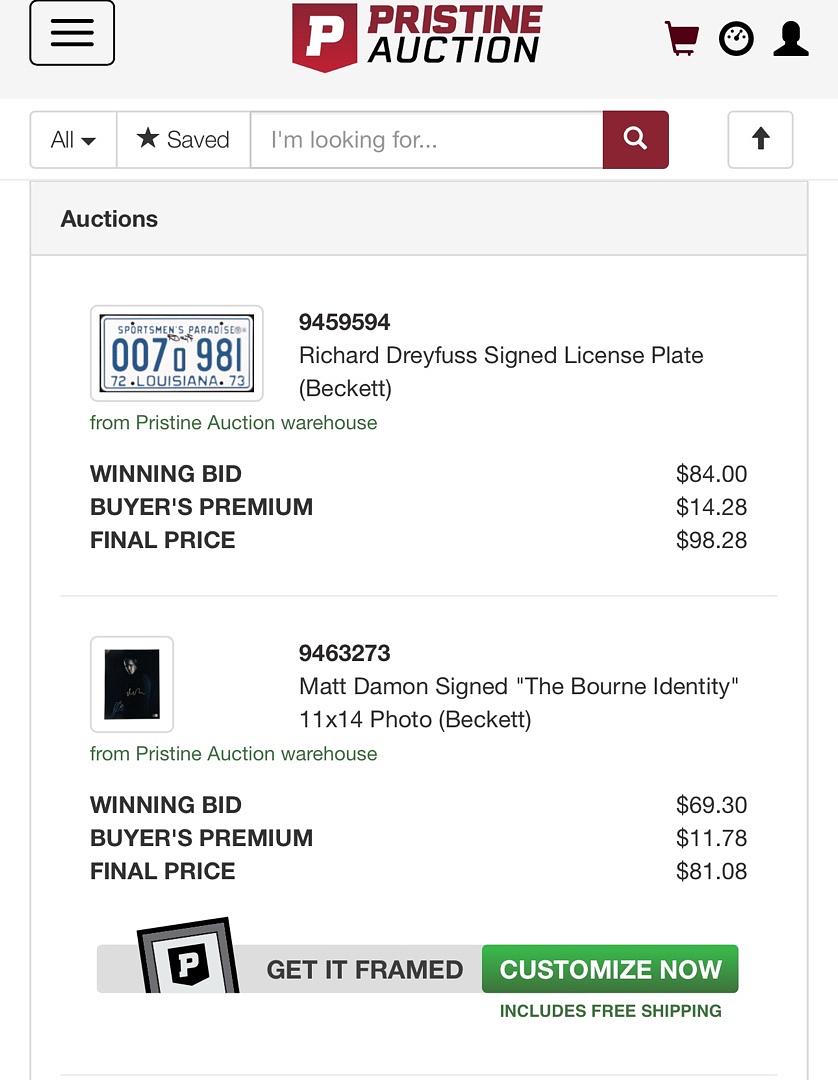838x1080 pixels.
Task: Open the user account profile icon
Action: (x=791, y=39)
